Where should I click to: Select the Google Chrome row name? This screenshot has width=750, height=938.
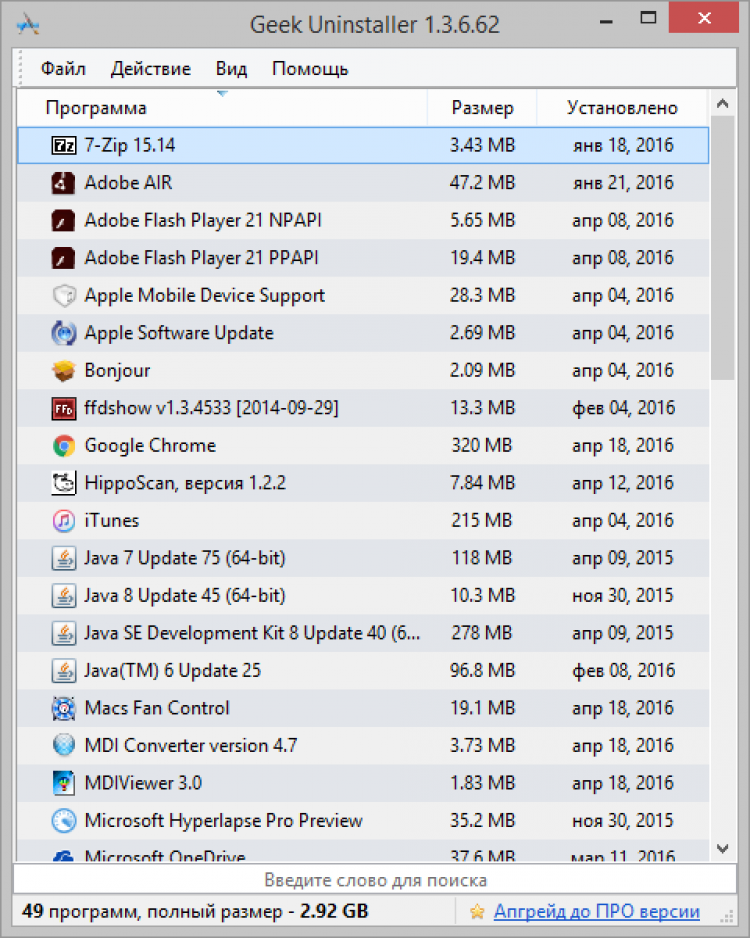(150, 446)
